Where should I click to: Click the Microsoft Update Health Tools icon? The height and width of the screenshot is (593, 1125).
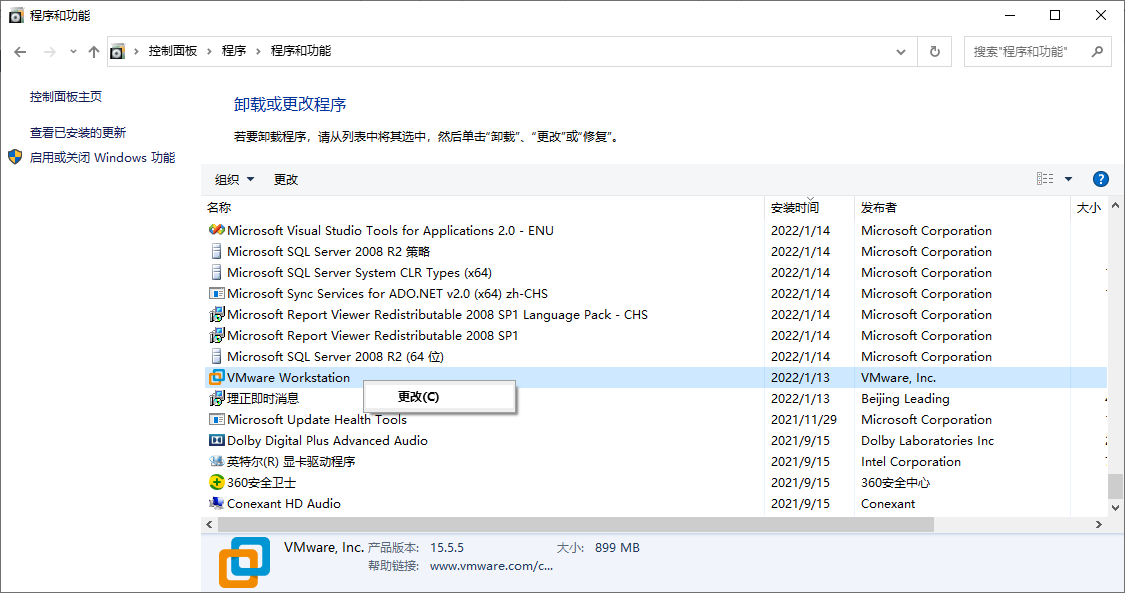point(216,419)
